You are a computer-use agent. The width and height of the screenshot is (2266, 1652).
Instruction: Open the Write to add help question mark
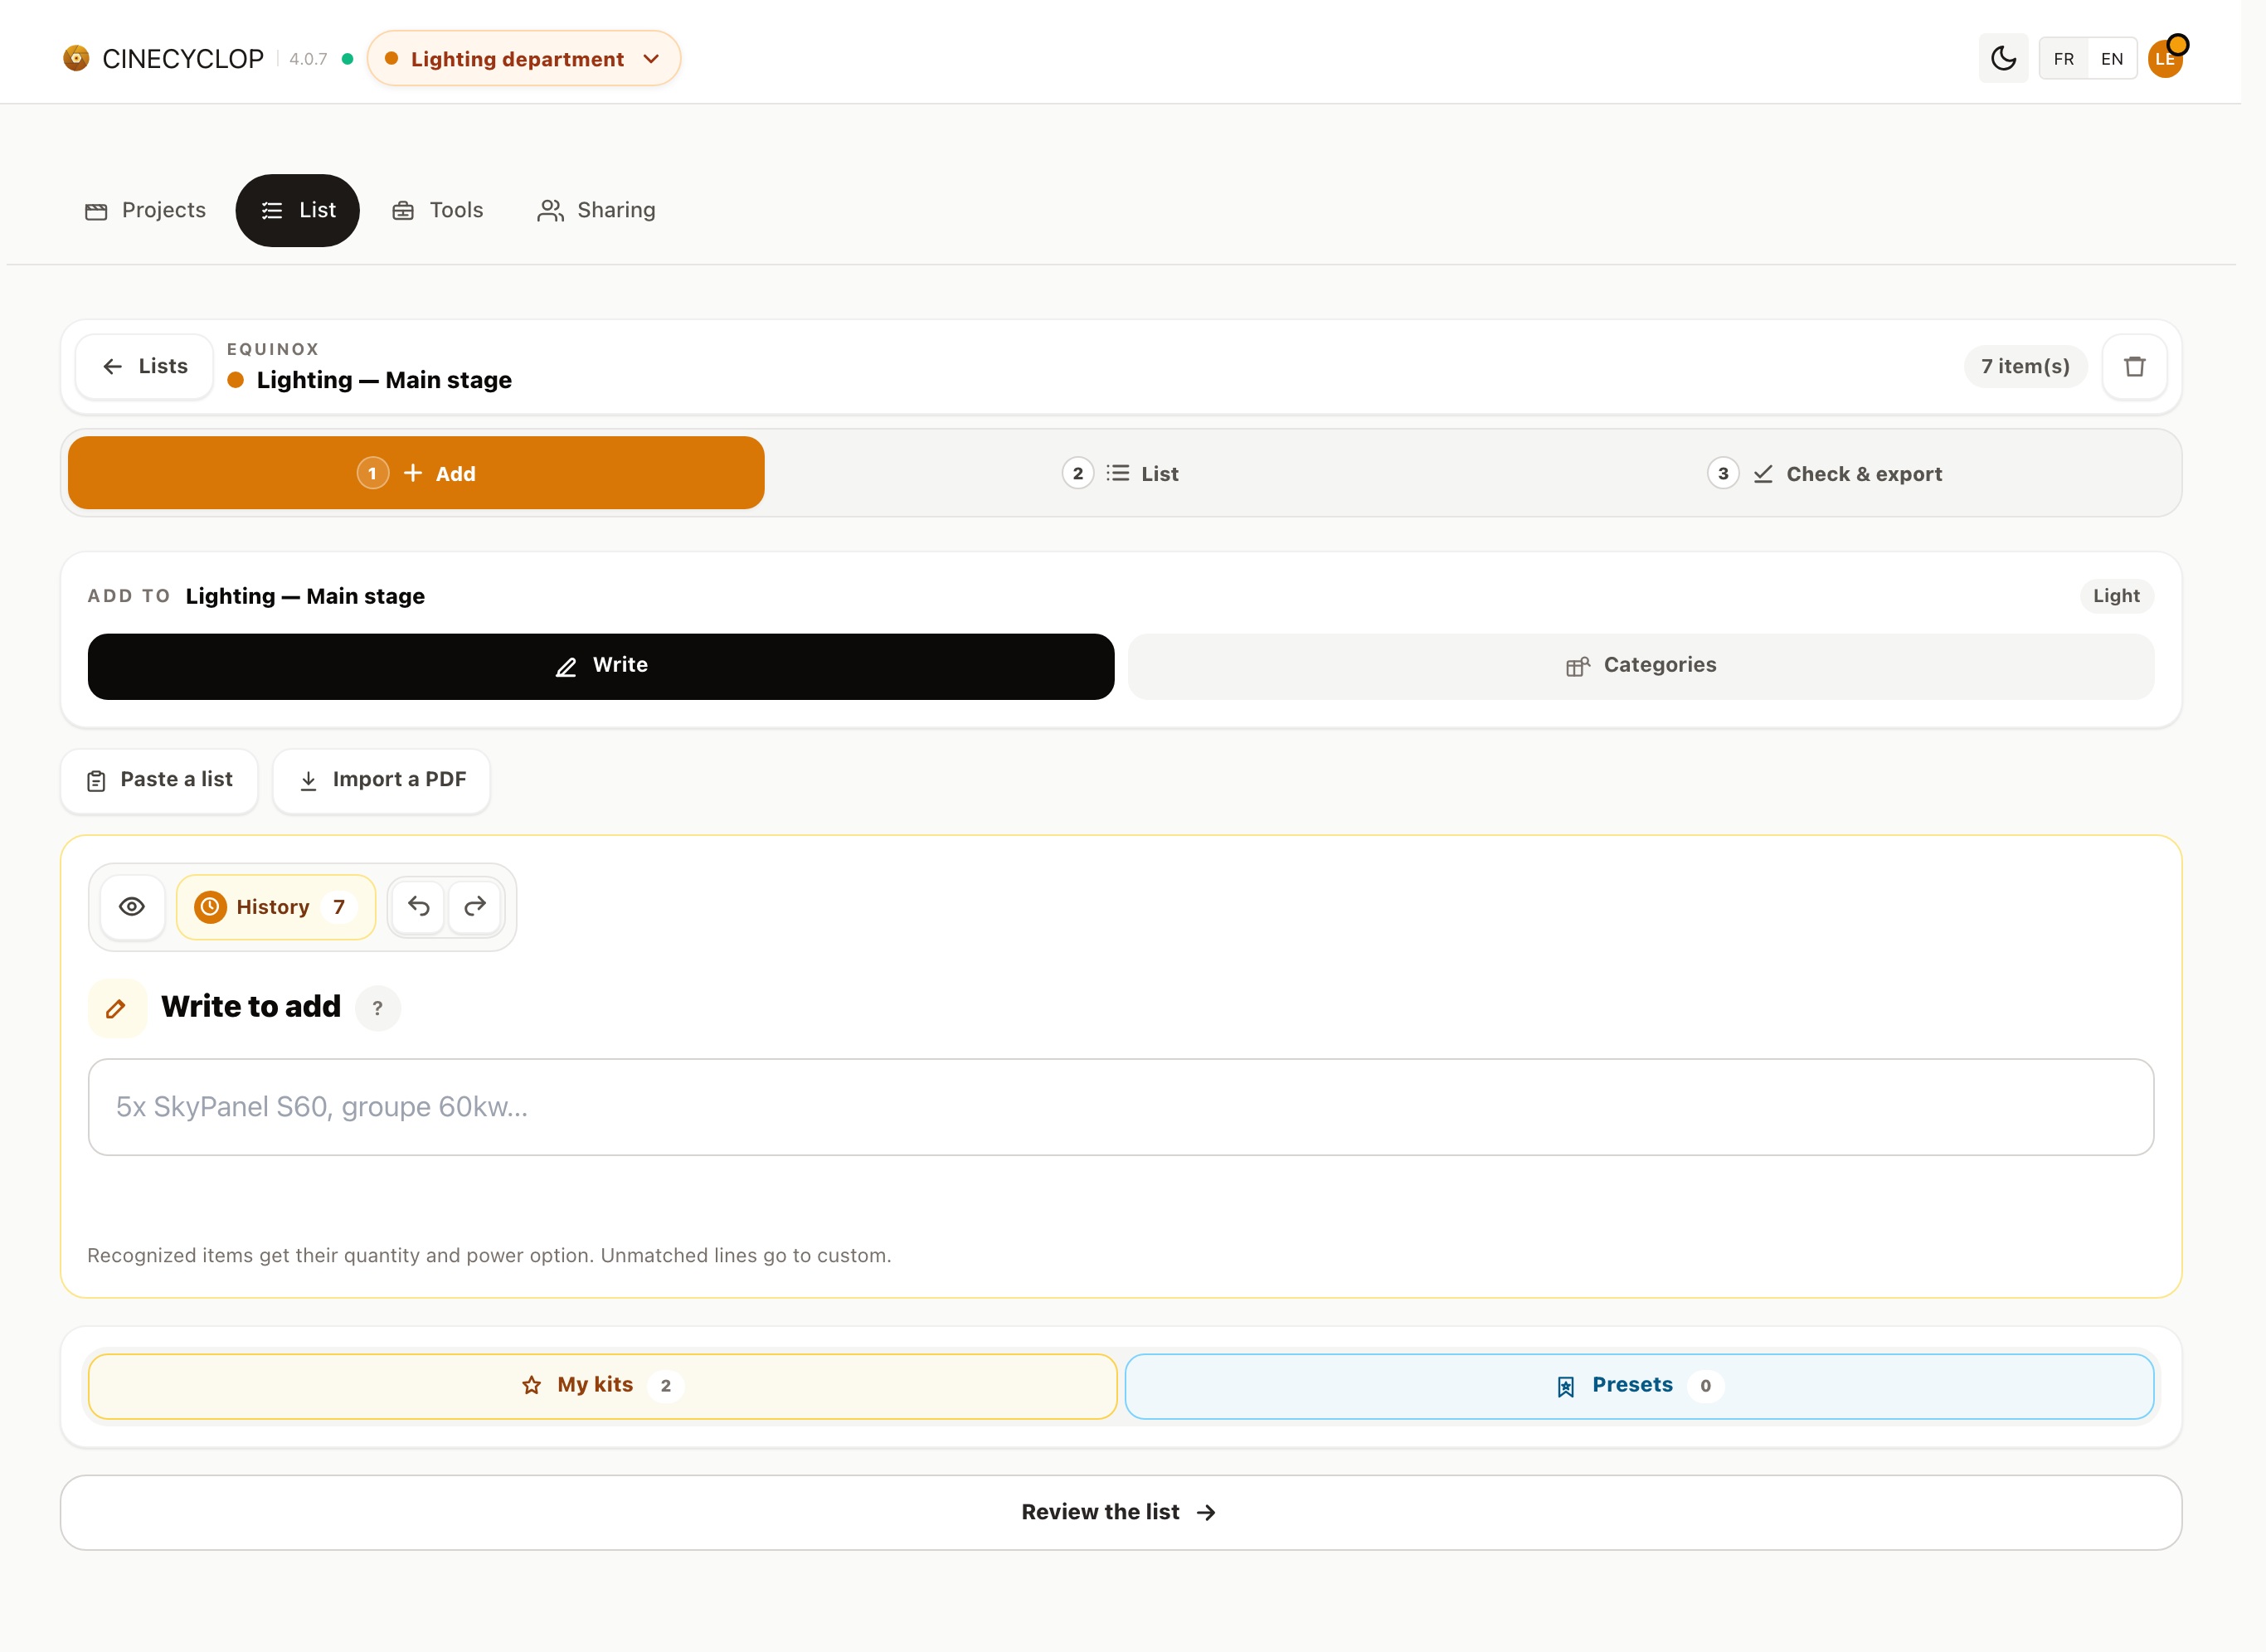tap(378, 1008)
